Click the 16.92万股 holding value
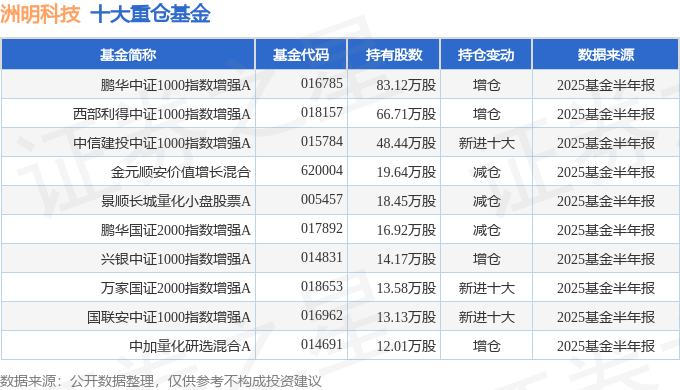The height and width of the screenshot is (390, 680). 406,230
